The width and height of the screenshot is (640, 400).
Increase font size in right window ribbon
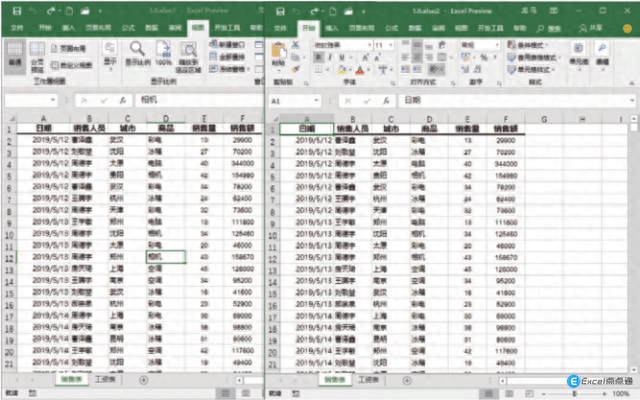coord(366,58)
